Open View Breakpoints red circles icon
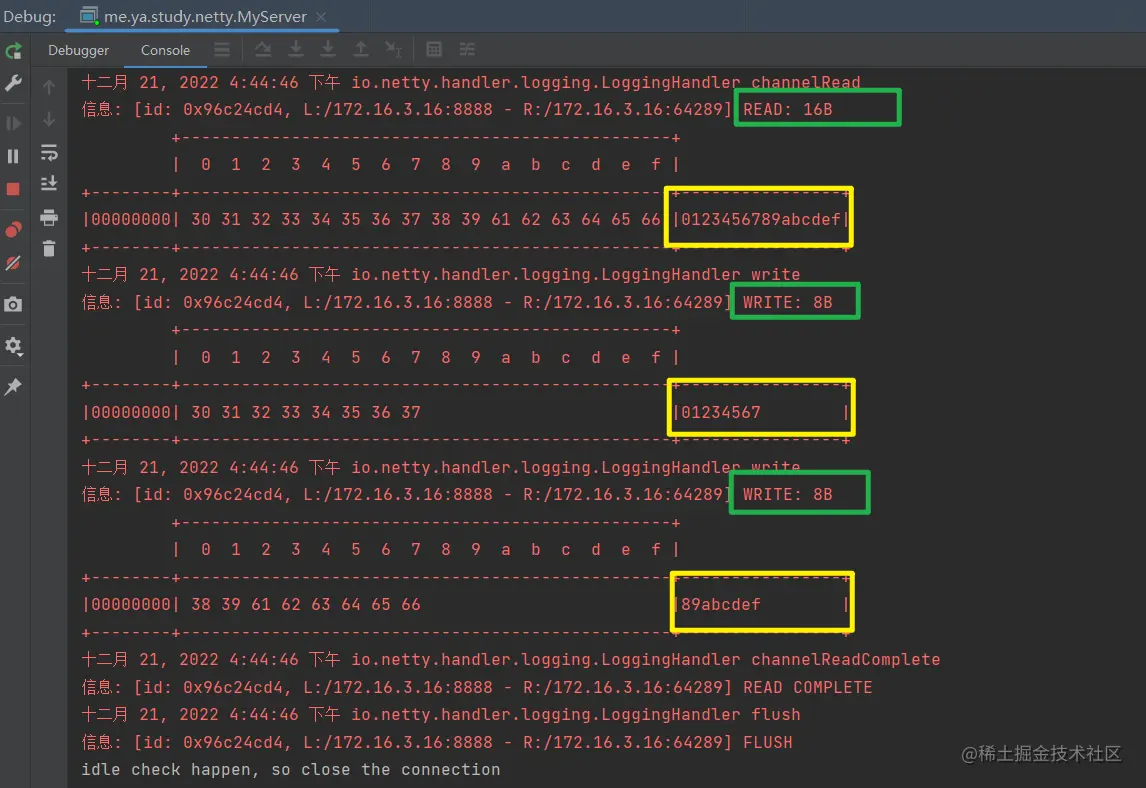This screenshot has height=788, width=1146. tap(13, 230)
